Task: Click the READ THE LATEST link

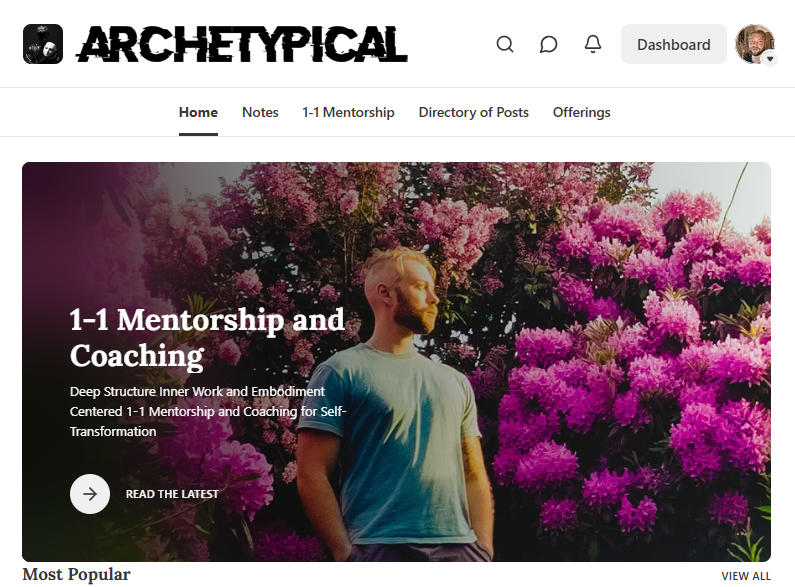Action: click(172, 494)
